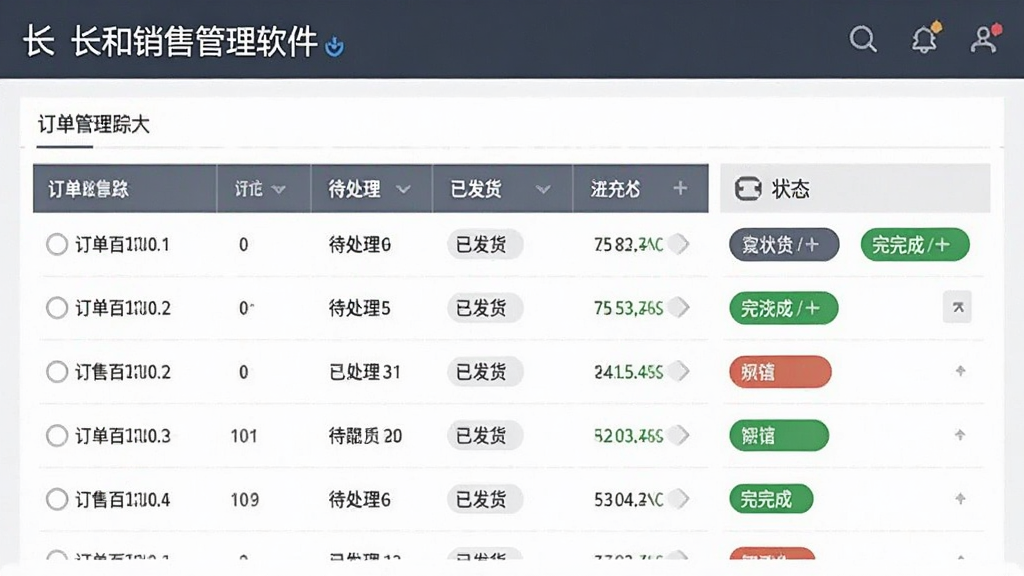
Task: Click the blue download icon beside title
Action: [334, 46]
